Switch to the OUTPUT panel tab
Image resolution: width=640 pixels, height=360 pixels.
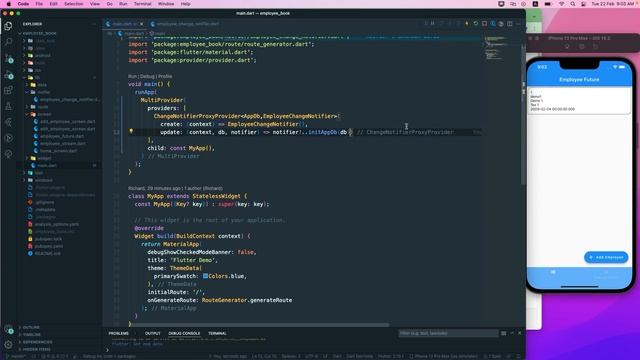coord(153,333)
